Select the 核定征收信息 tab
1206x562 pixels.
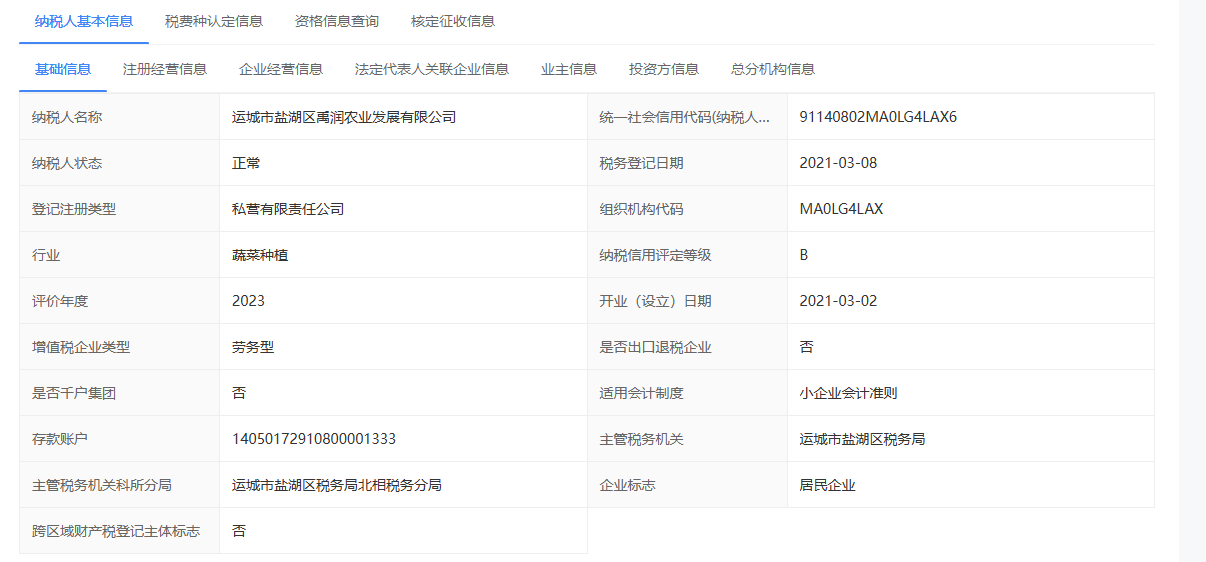(x=453, y=21)
